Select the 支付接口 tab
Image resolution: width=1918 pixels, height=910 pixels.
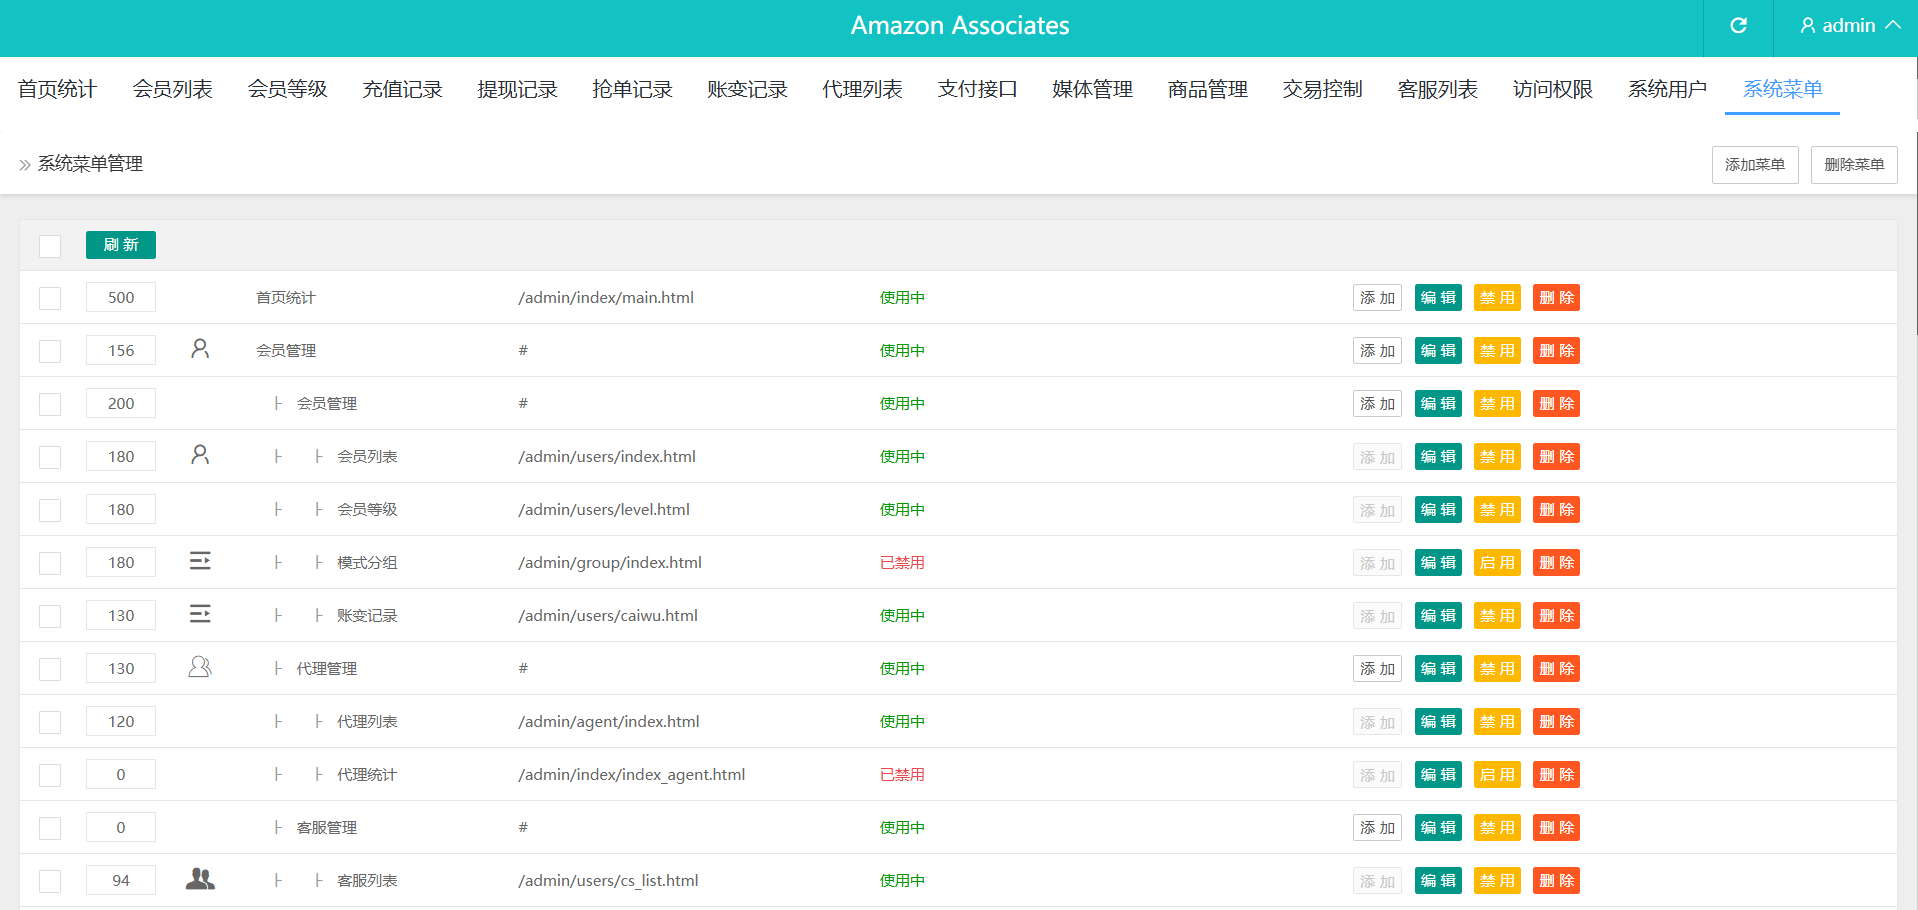tap(977, 89)
